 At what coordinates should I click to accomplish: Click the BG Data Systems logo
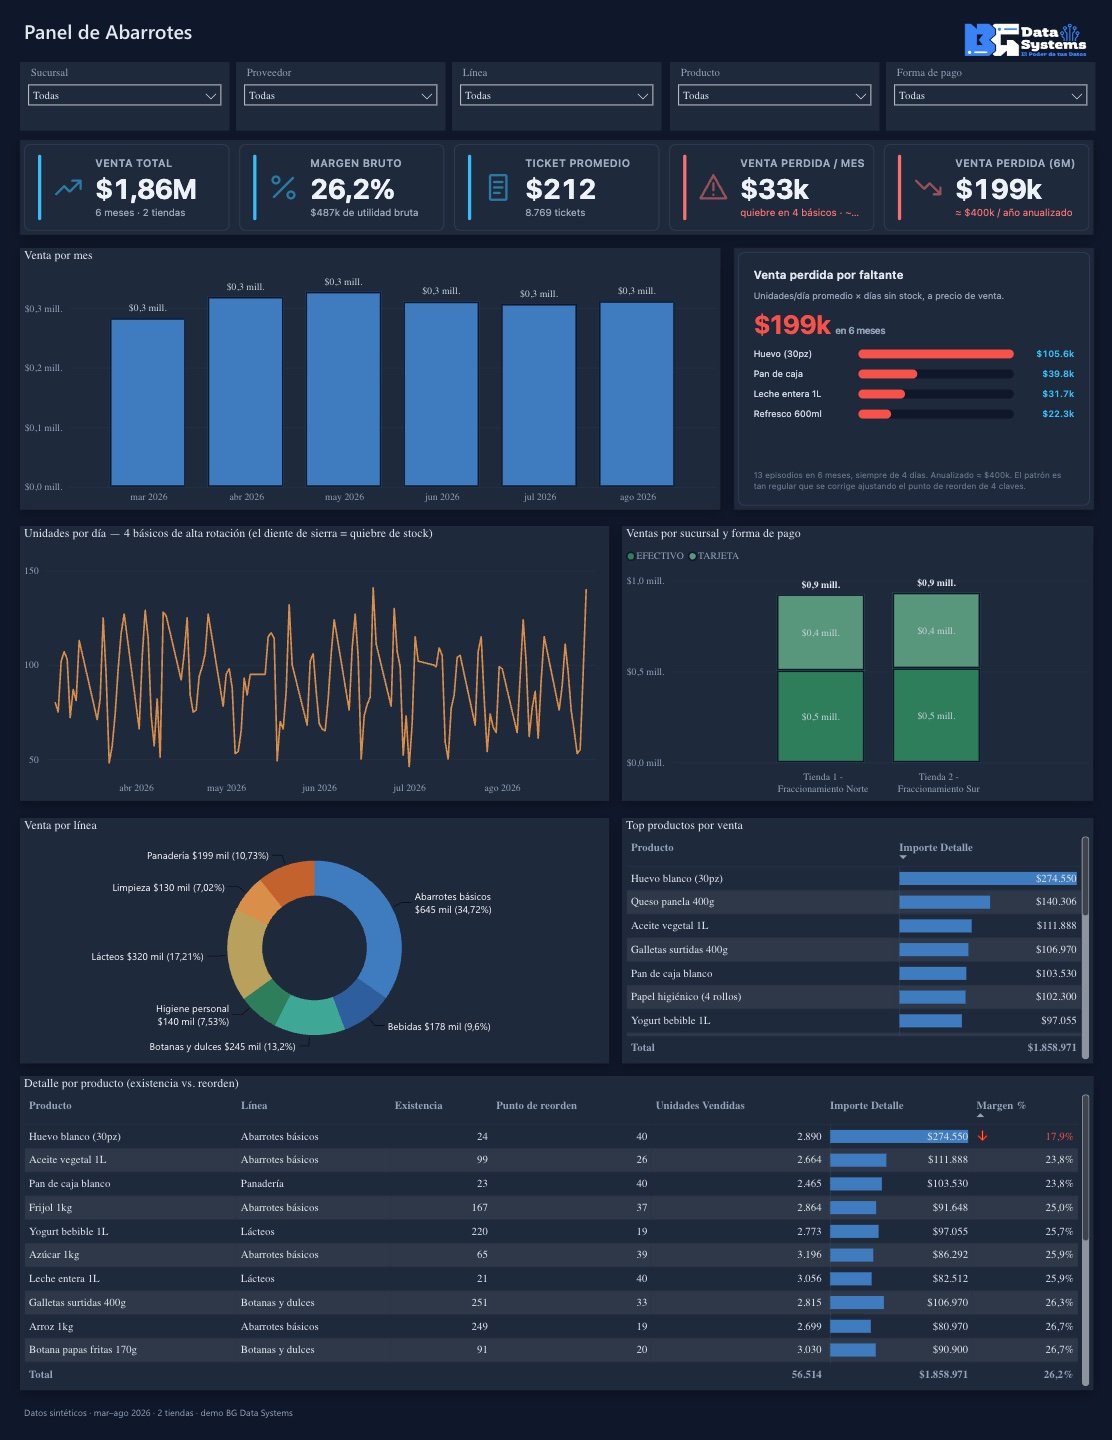[1025, 39]
